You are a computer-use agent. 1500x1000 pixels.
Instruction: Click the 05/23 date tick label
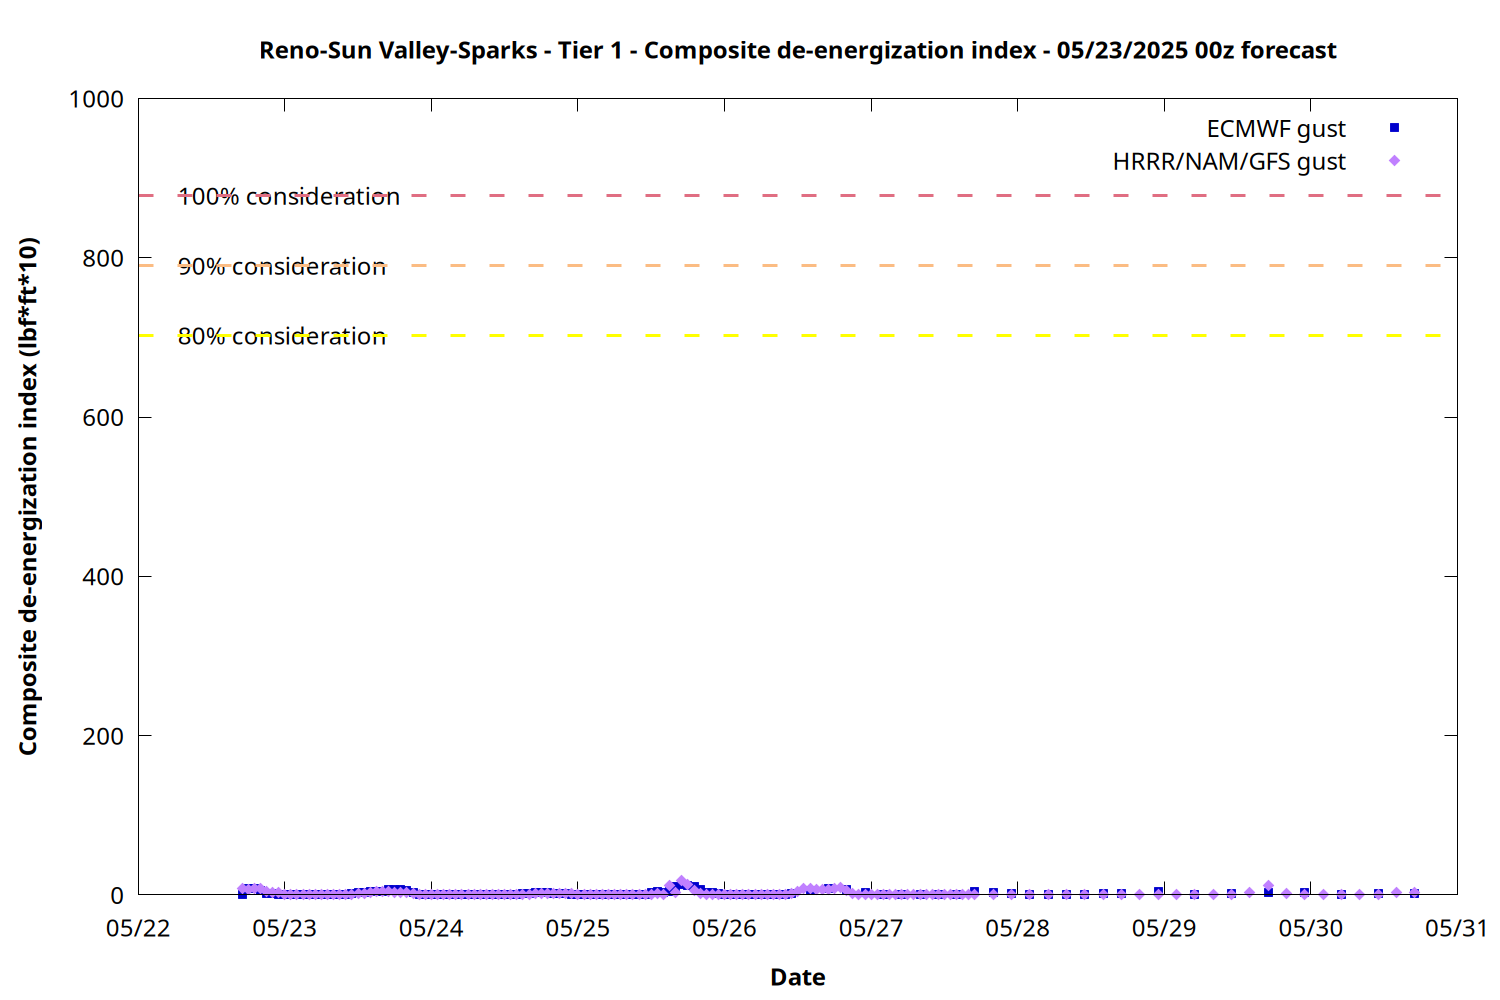(284, 928)
